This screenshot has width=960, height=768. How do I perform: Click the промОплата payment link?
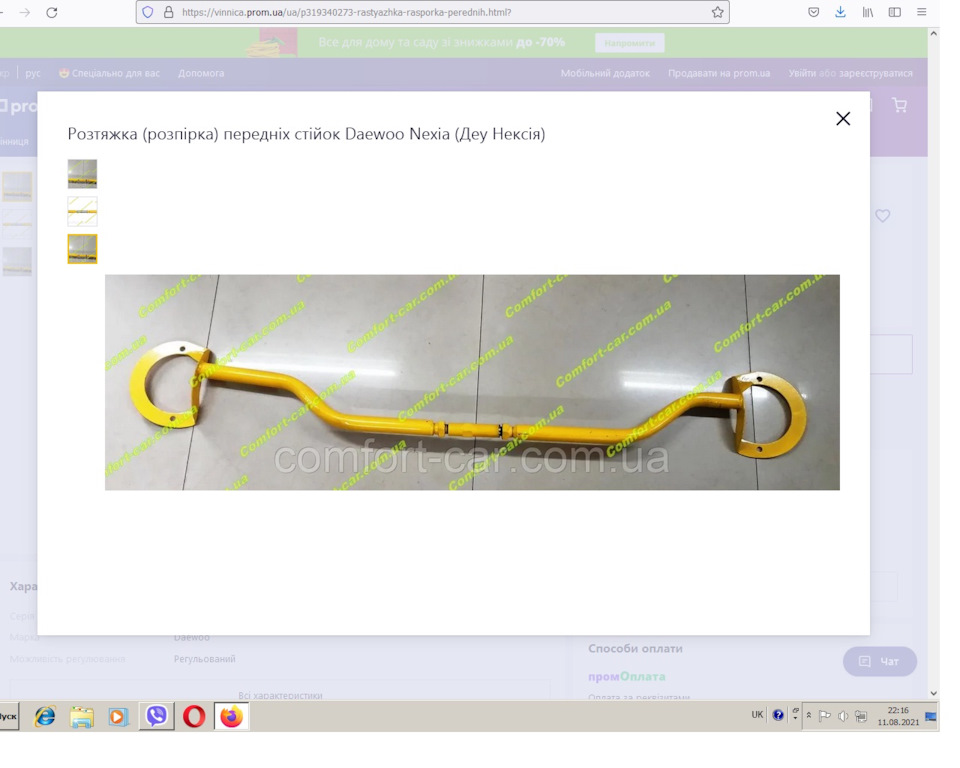click(626, 677)
